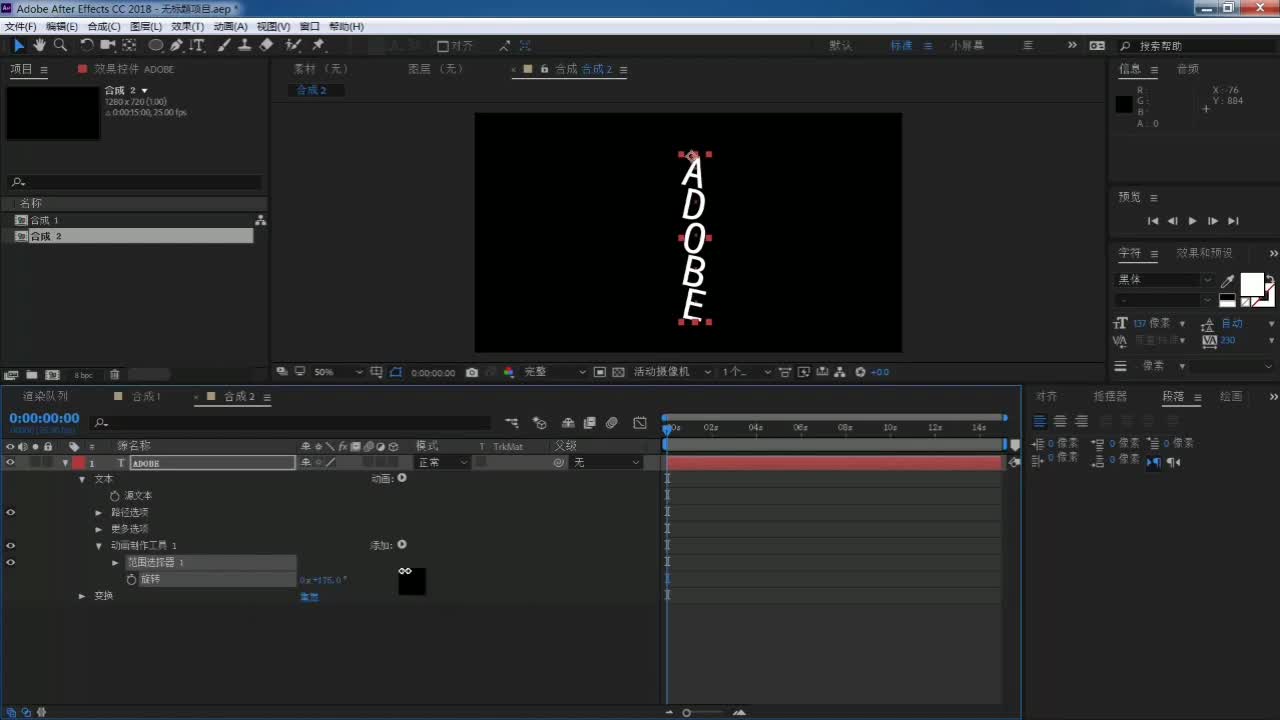The height and width of the screenshot is (720, 1280).
Task: Expand 范围选择器 1 group
Action: [115, 562]
